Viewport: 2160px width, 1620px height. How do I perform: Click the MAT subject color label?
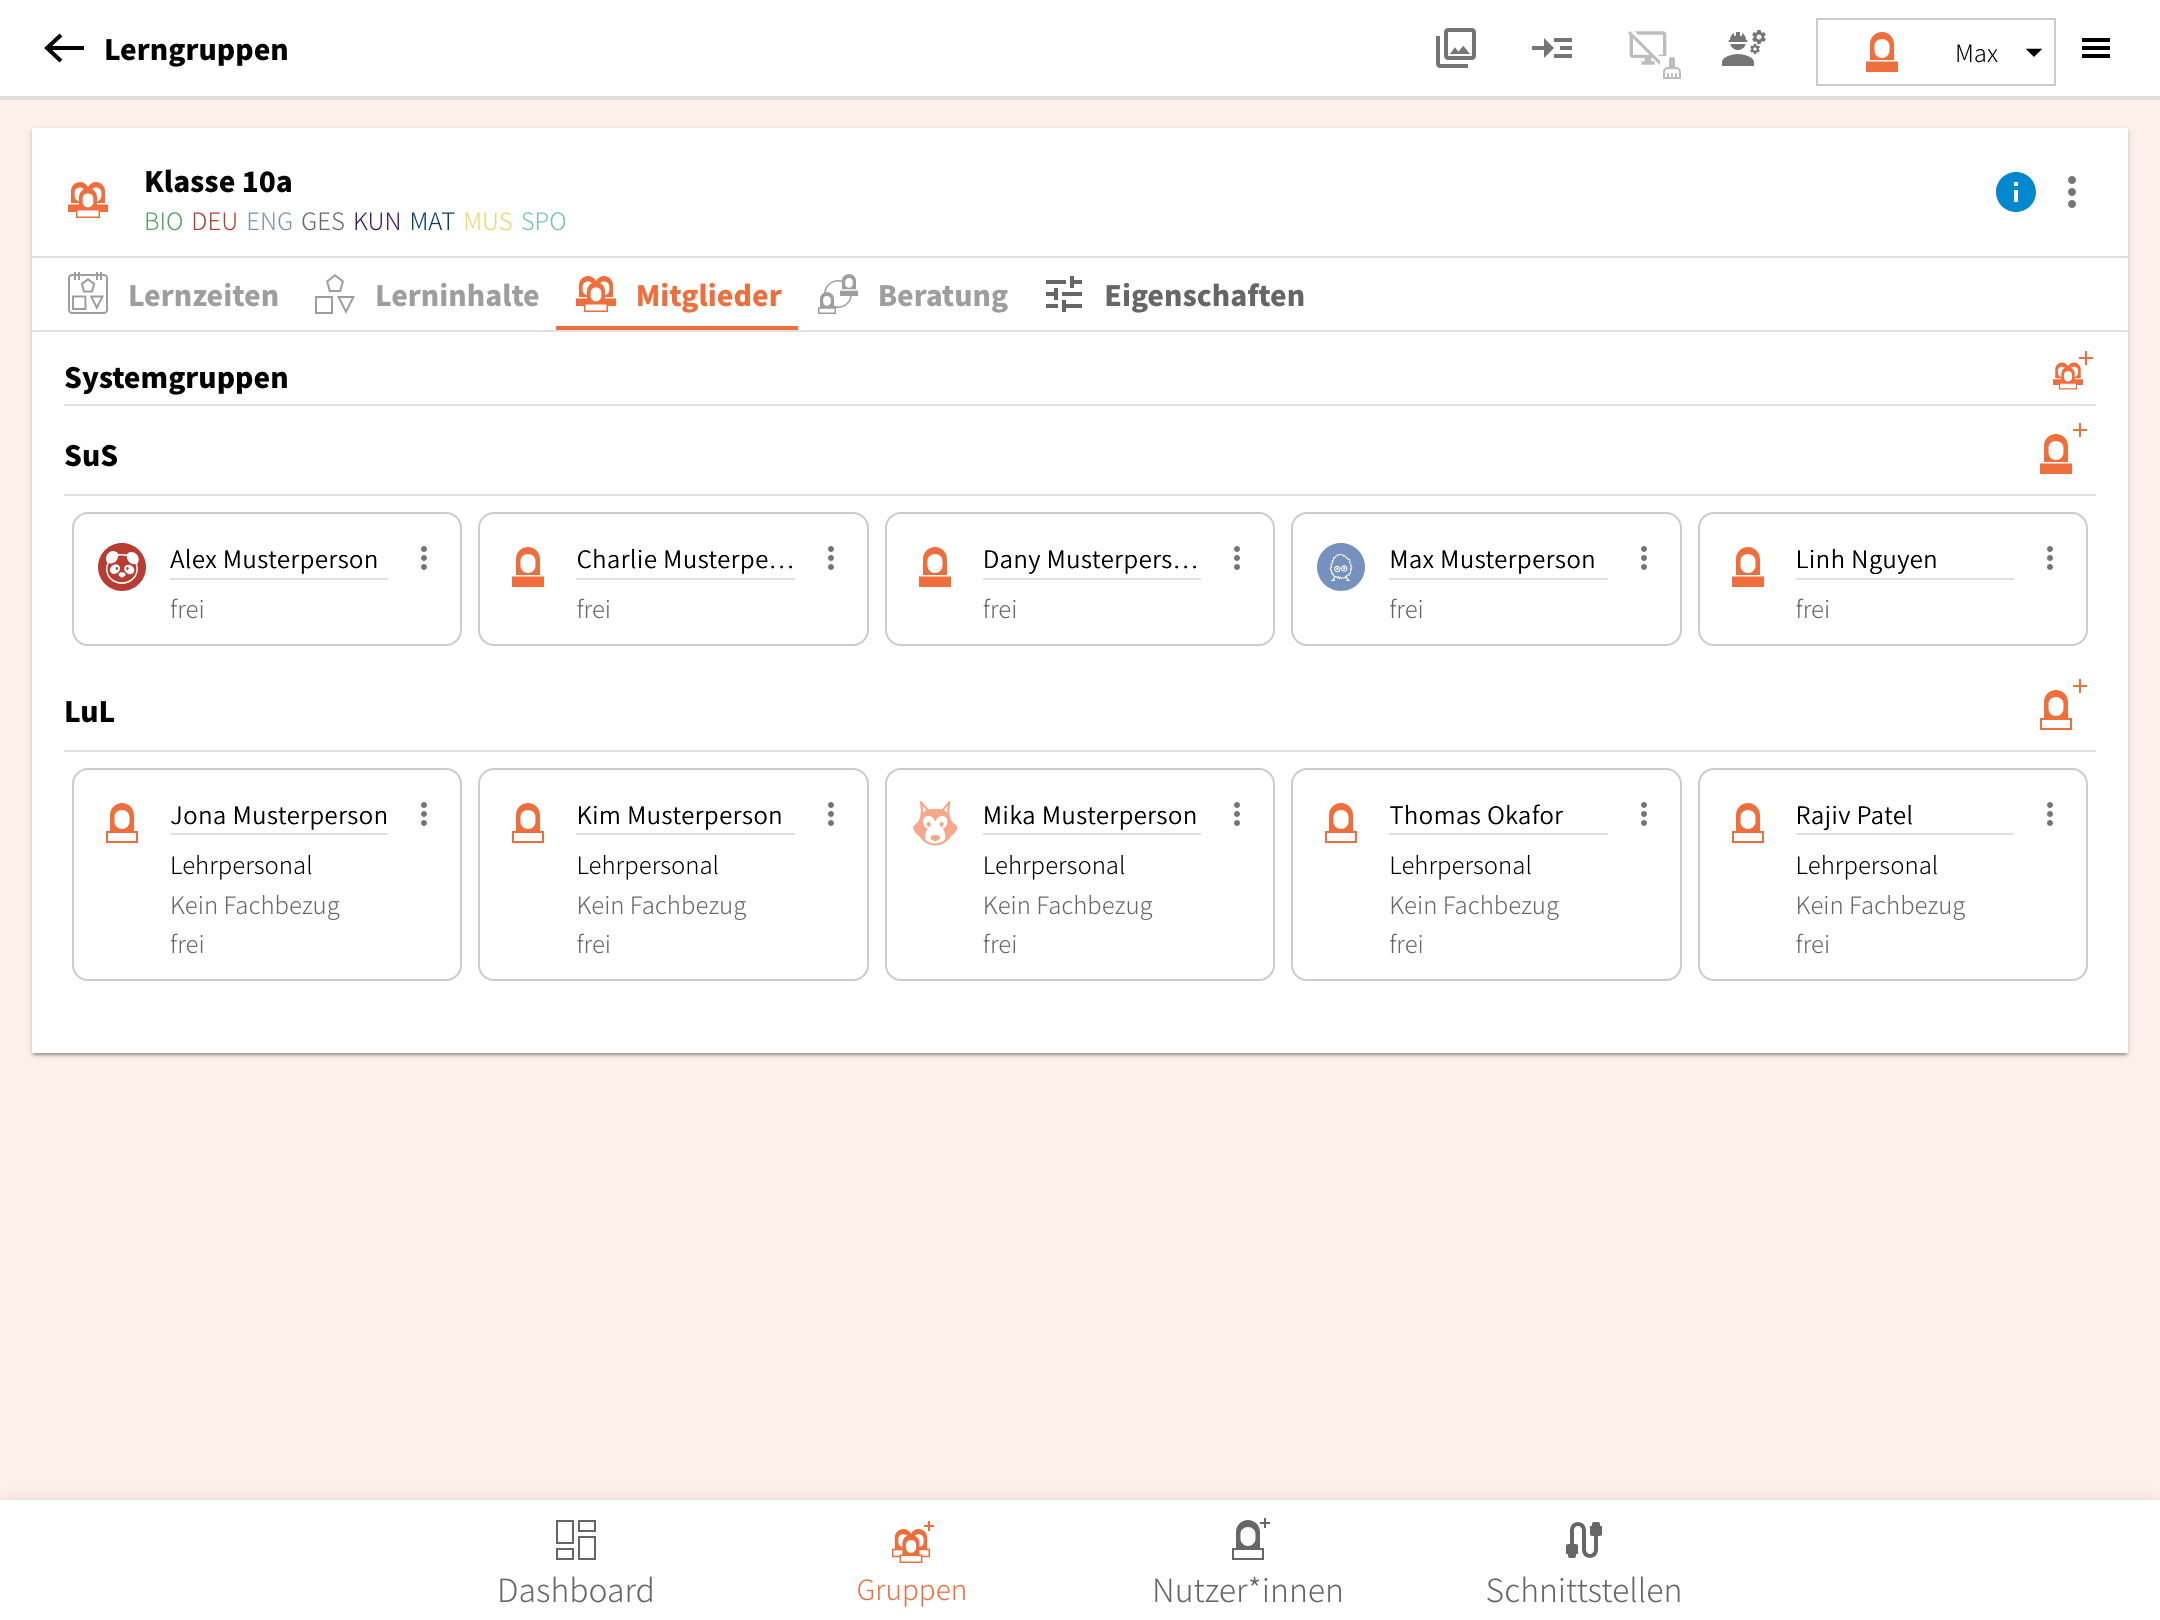pos(432,222)
